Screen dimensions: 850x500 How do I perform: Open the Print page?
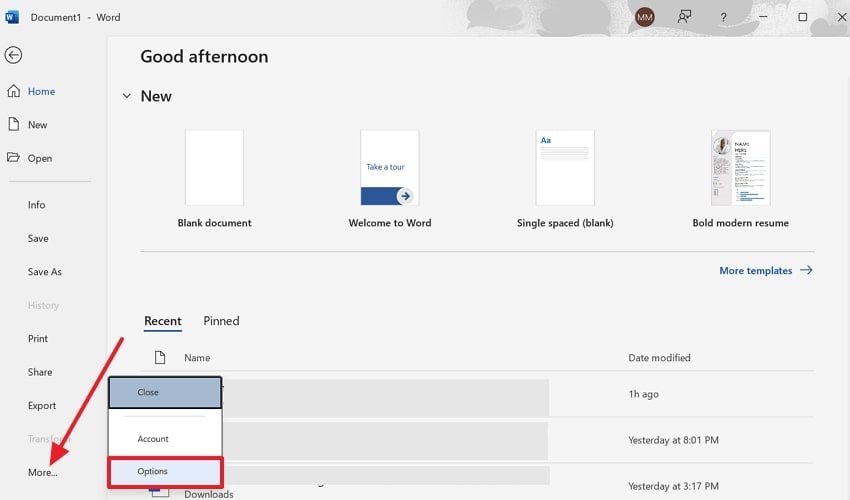pos(38,338)
